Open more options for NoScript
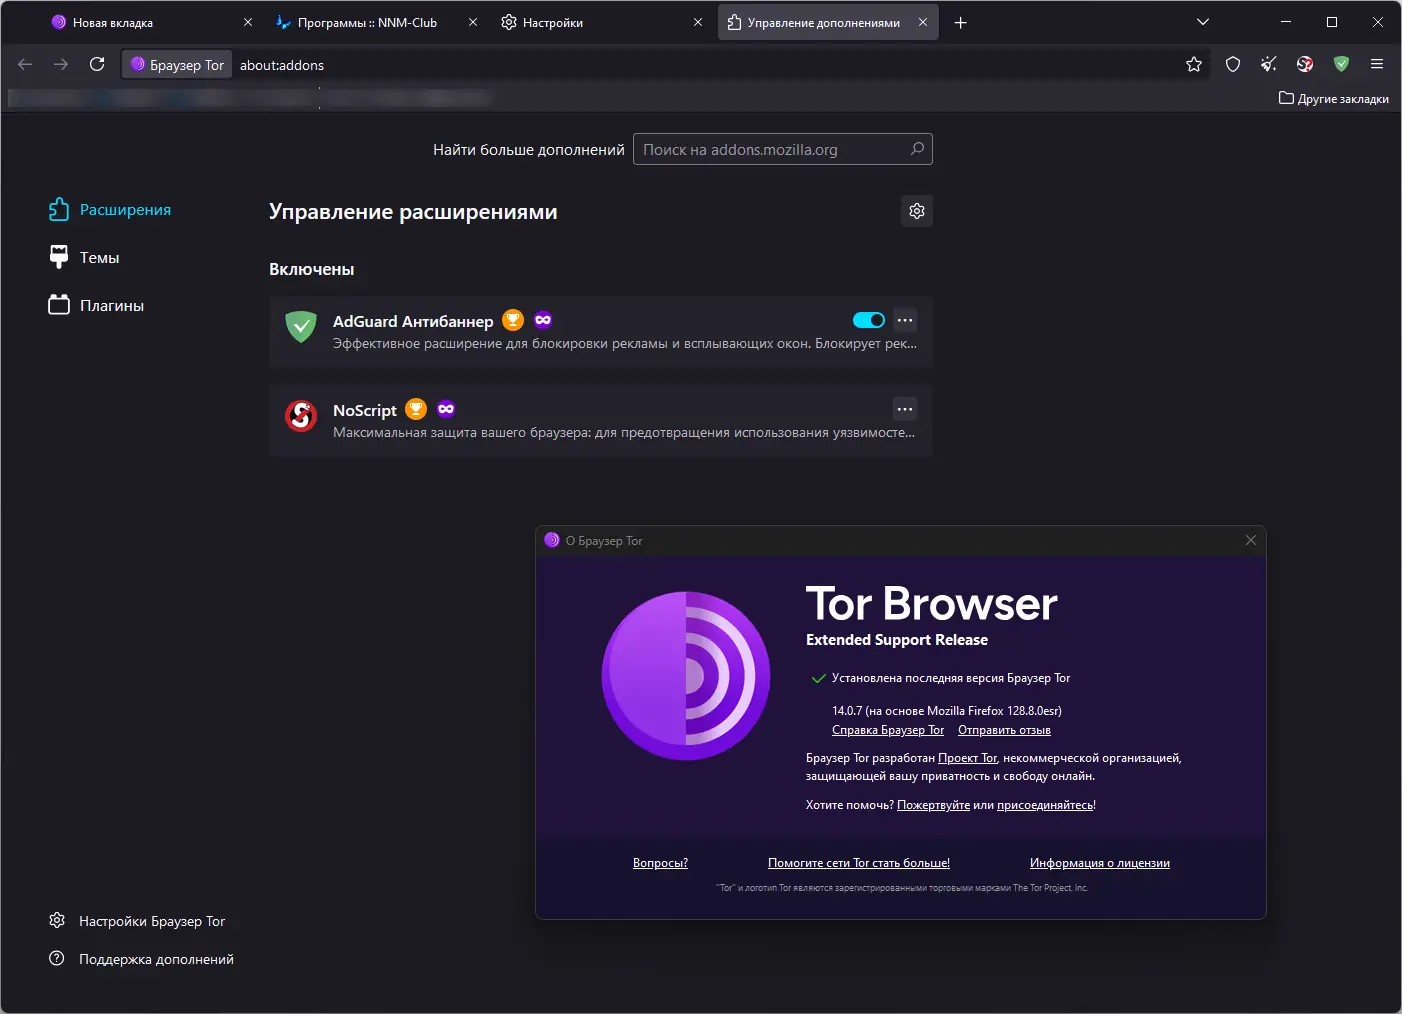 click(x=905, y=409)
